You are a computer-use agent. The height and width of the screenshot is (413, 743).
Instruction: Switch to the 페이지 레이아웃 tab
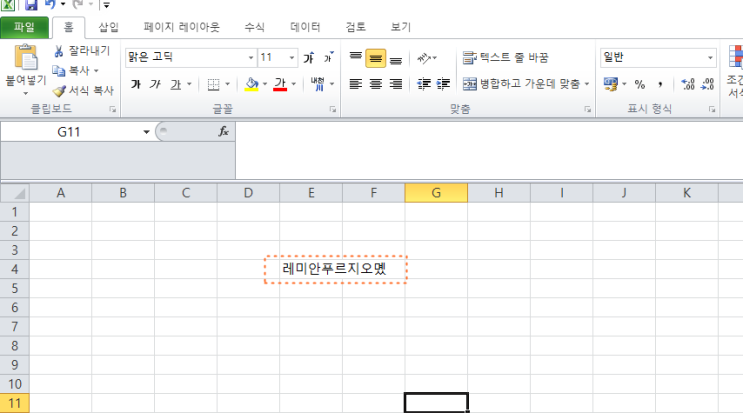(181, 27)
